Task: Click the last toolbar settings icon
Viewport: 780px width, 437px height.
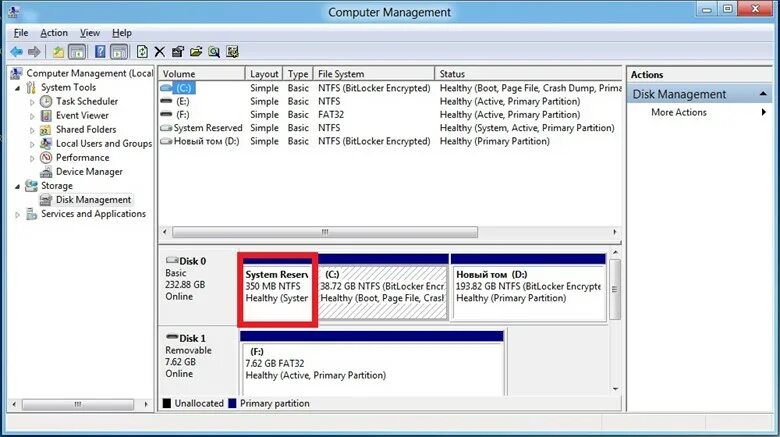Action: click(232, 52)
